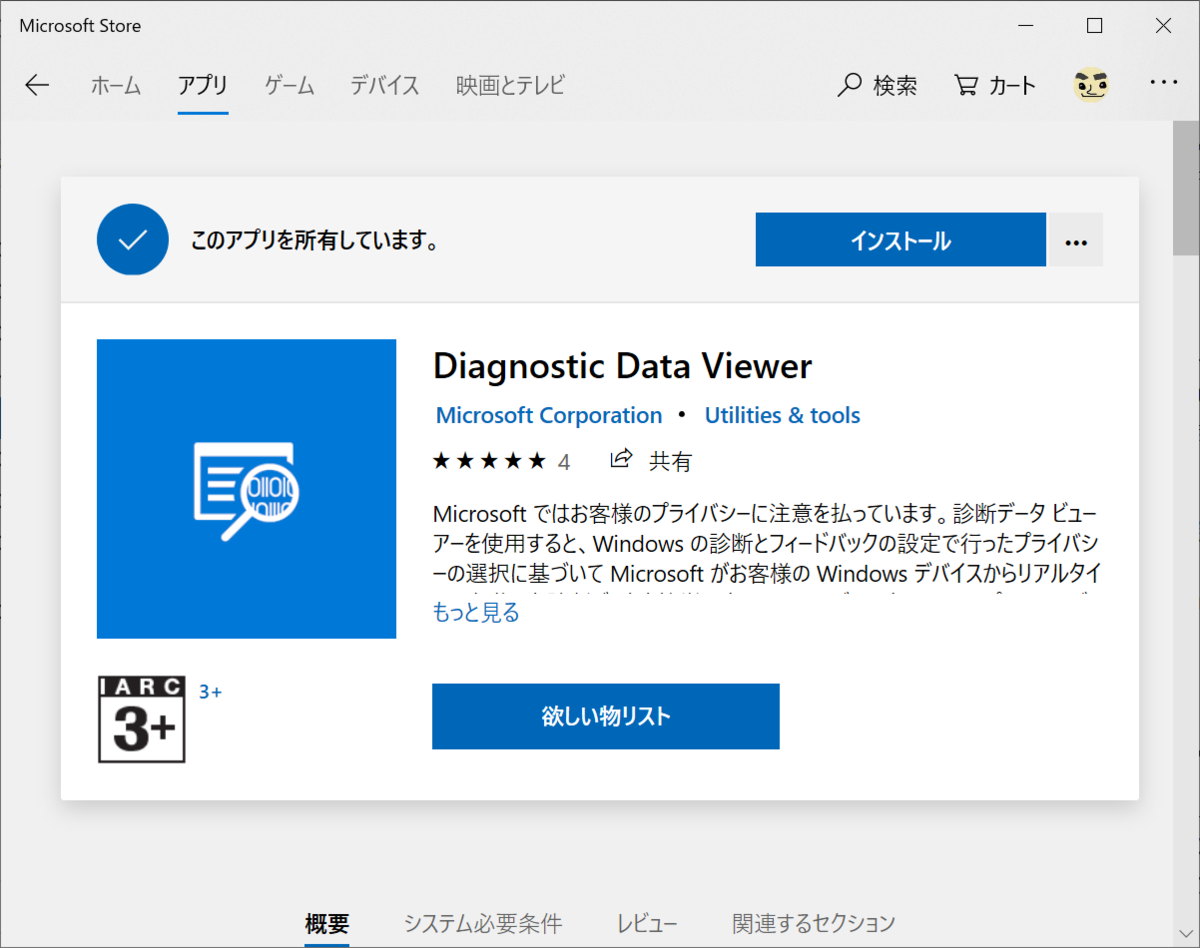The image size is (1200, 948).
Task: Minimize the Microsoft Store window
Action: pos(1026,26)
